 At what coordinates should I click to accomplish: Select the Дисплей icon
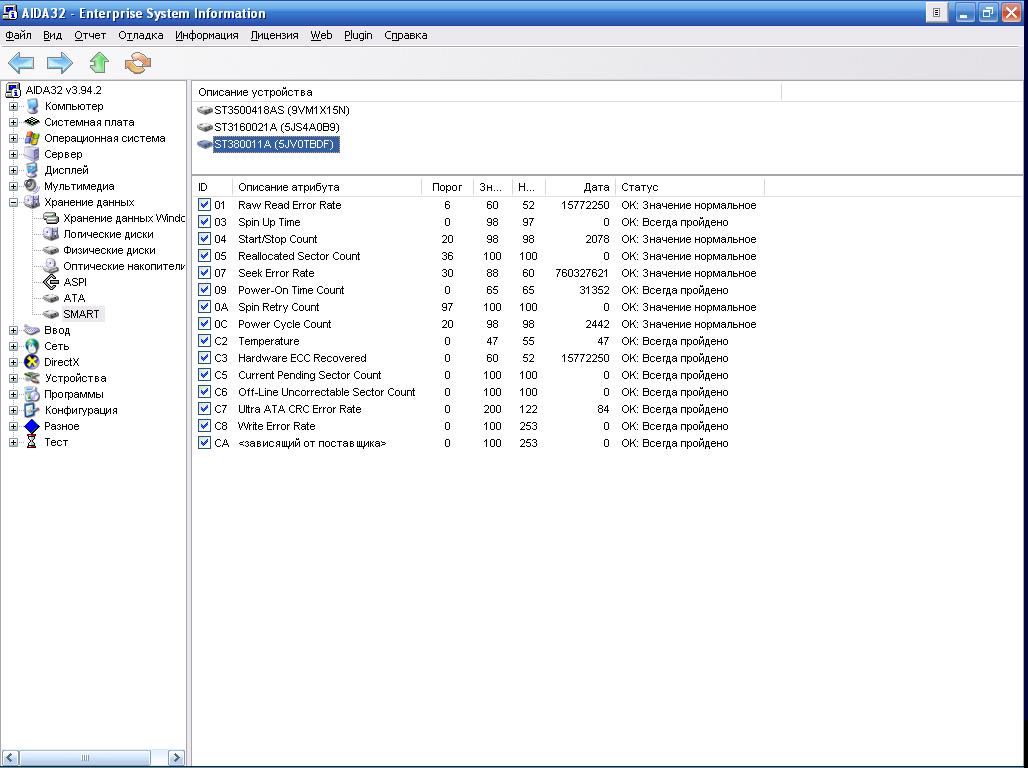[31, 170]
